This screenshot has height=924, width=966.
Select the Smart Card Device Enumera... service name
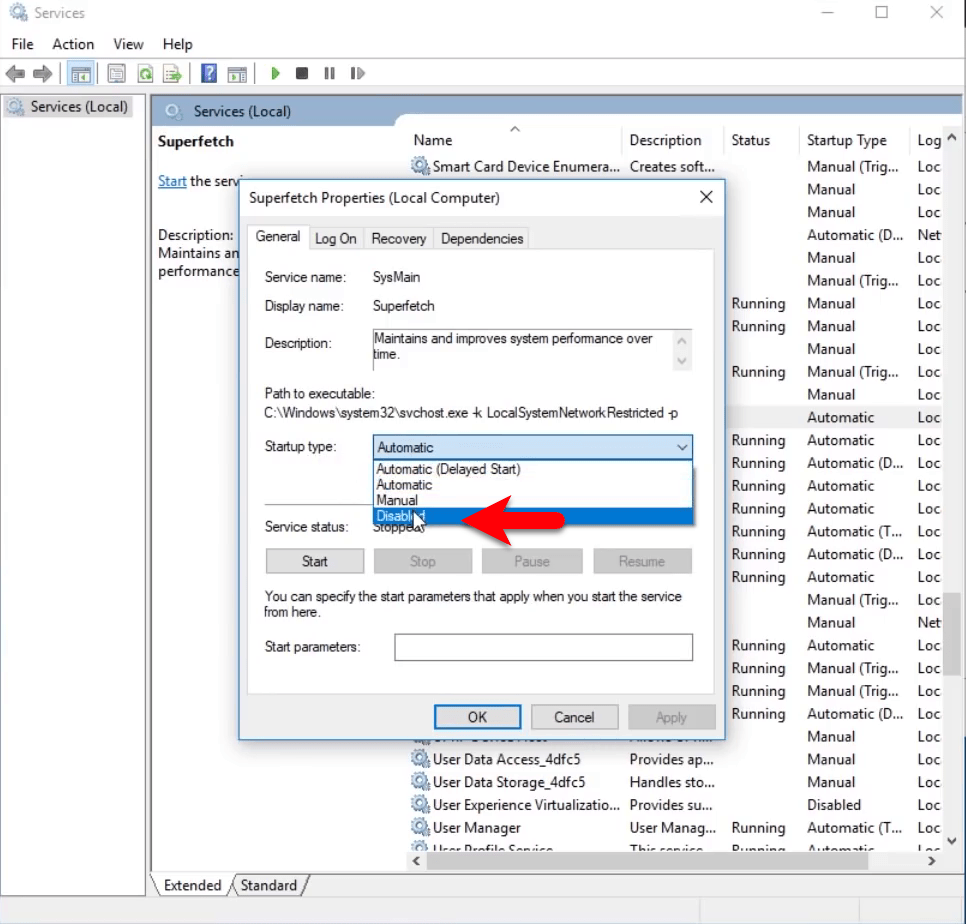coord(526,167)
